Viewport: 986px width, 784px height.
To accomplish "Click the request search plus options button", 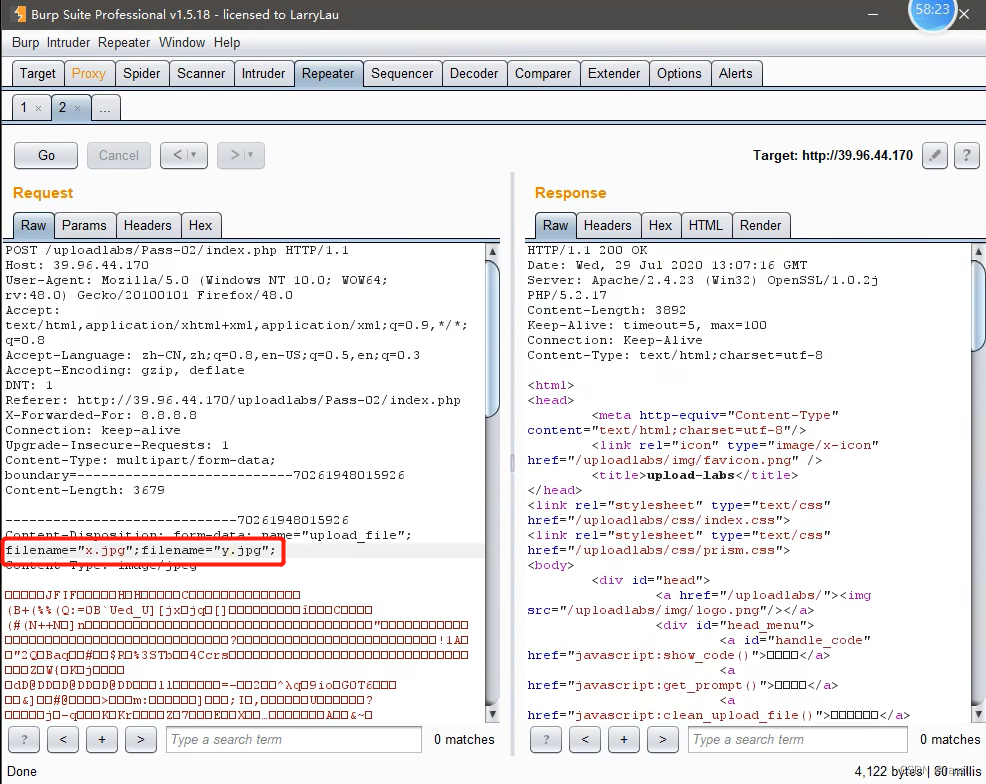I will (102, 739).
